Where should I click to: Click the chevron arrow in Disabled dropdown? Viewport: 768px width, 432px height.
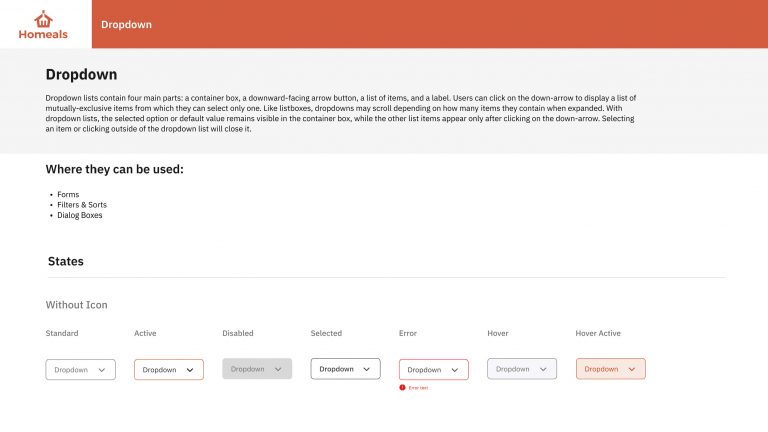278,369
